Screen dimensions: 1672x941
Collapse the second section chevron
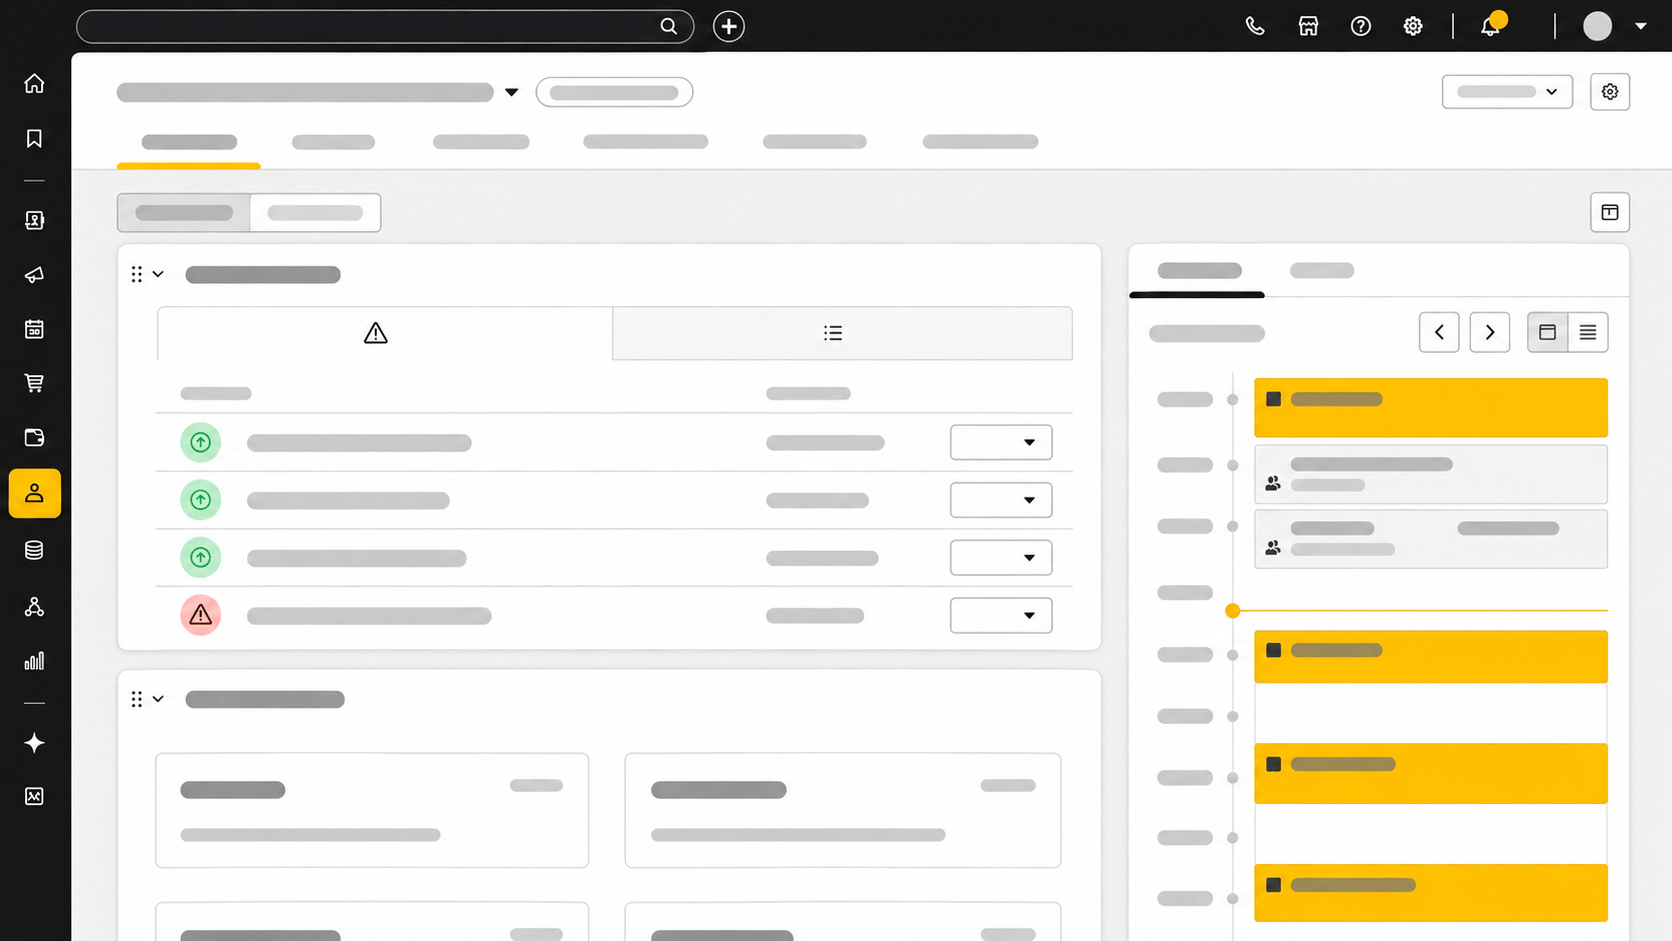[158, 699]
